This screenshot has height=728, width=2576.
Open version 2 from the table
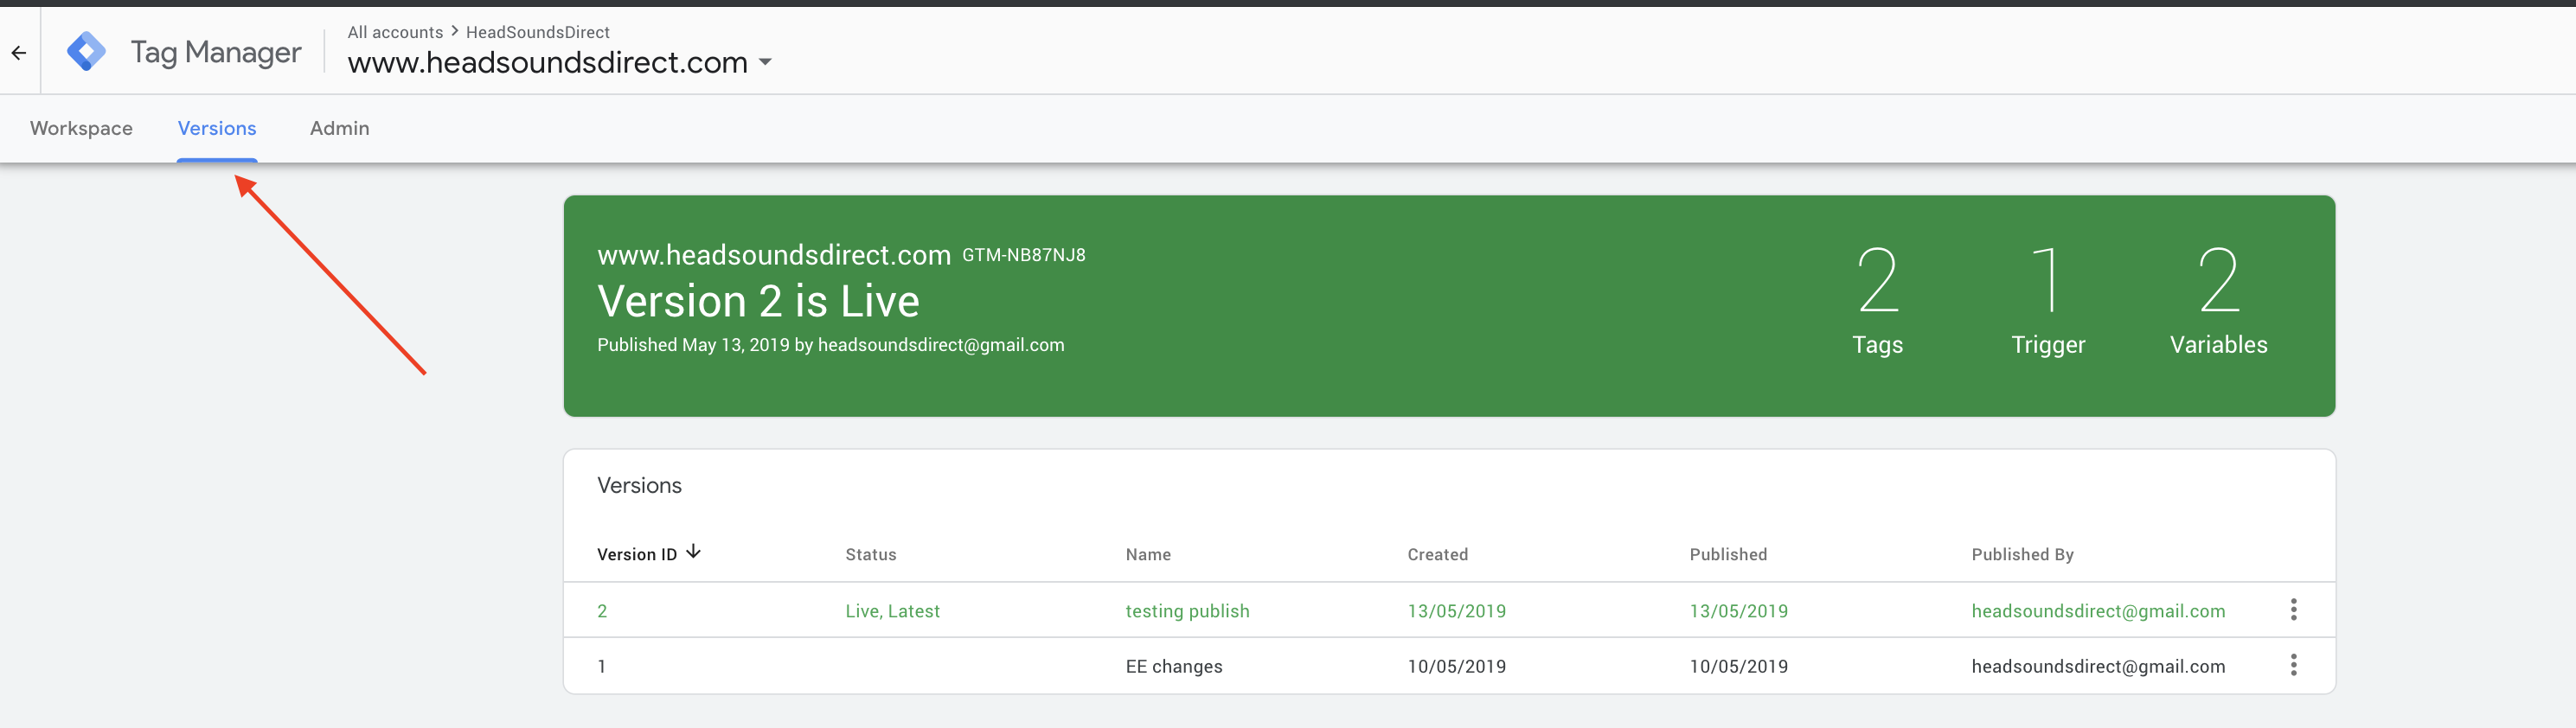(x=602, y=611)
